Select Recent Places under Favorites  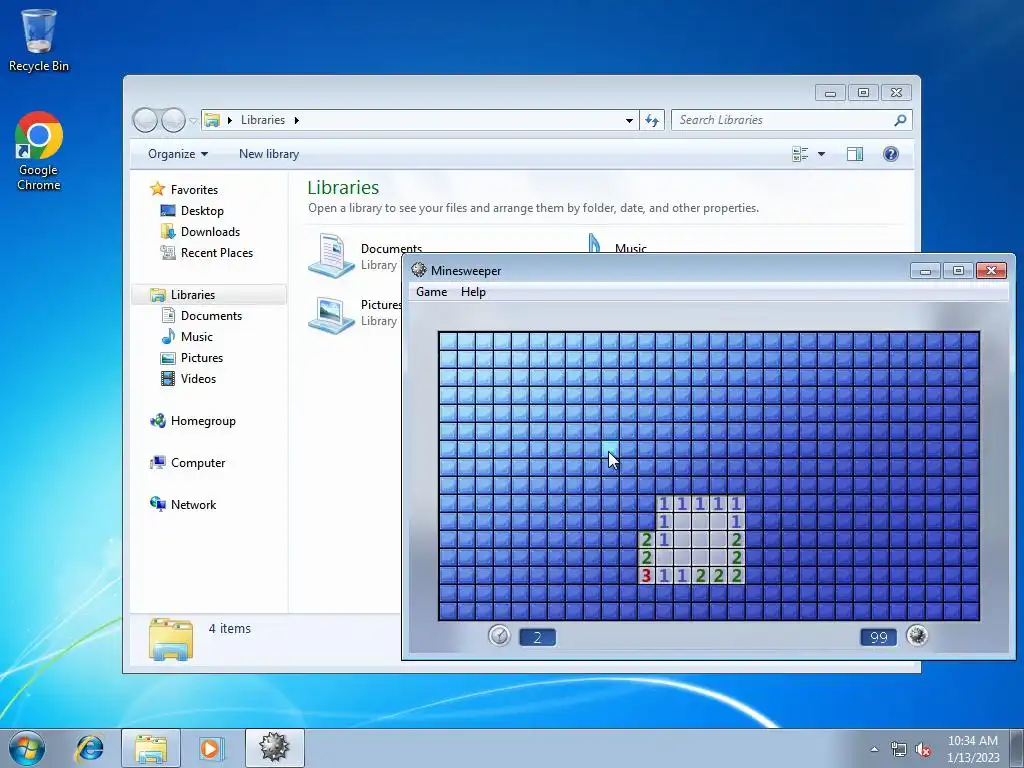click(x=216, y=252)
